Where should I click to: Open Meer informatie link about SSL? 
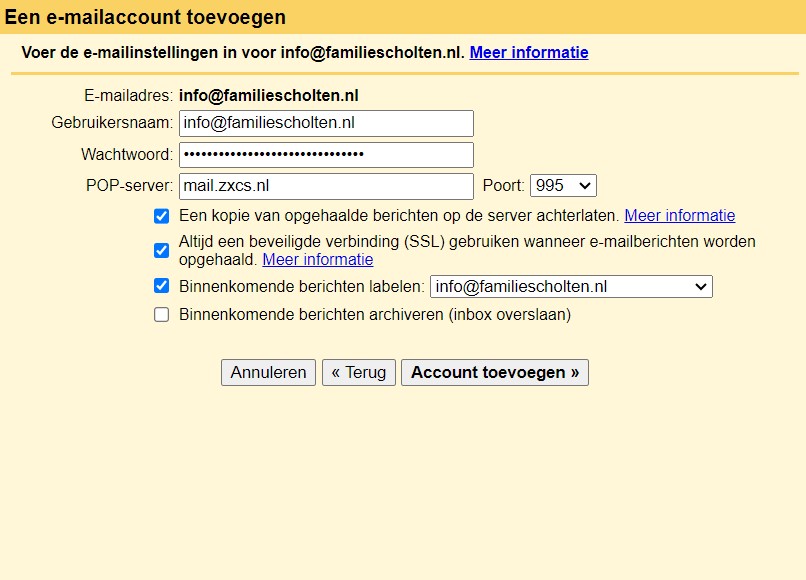[x=318, y=260]
